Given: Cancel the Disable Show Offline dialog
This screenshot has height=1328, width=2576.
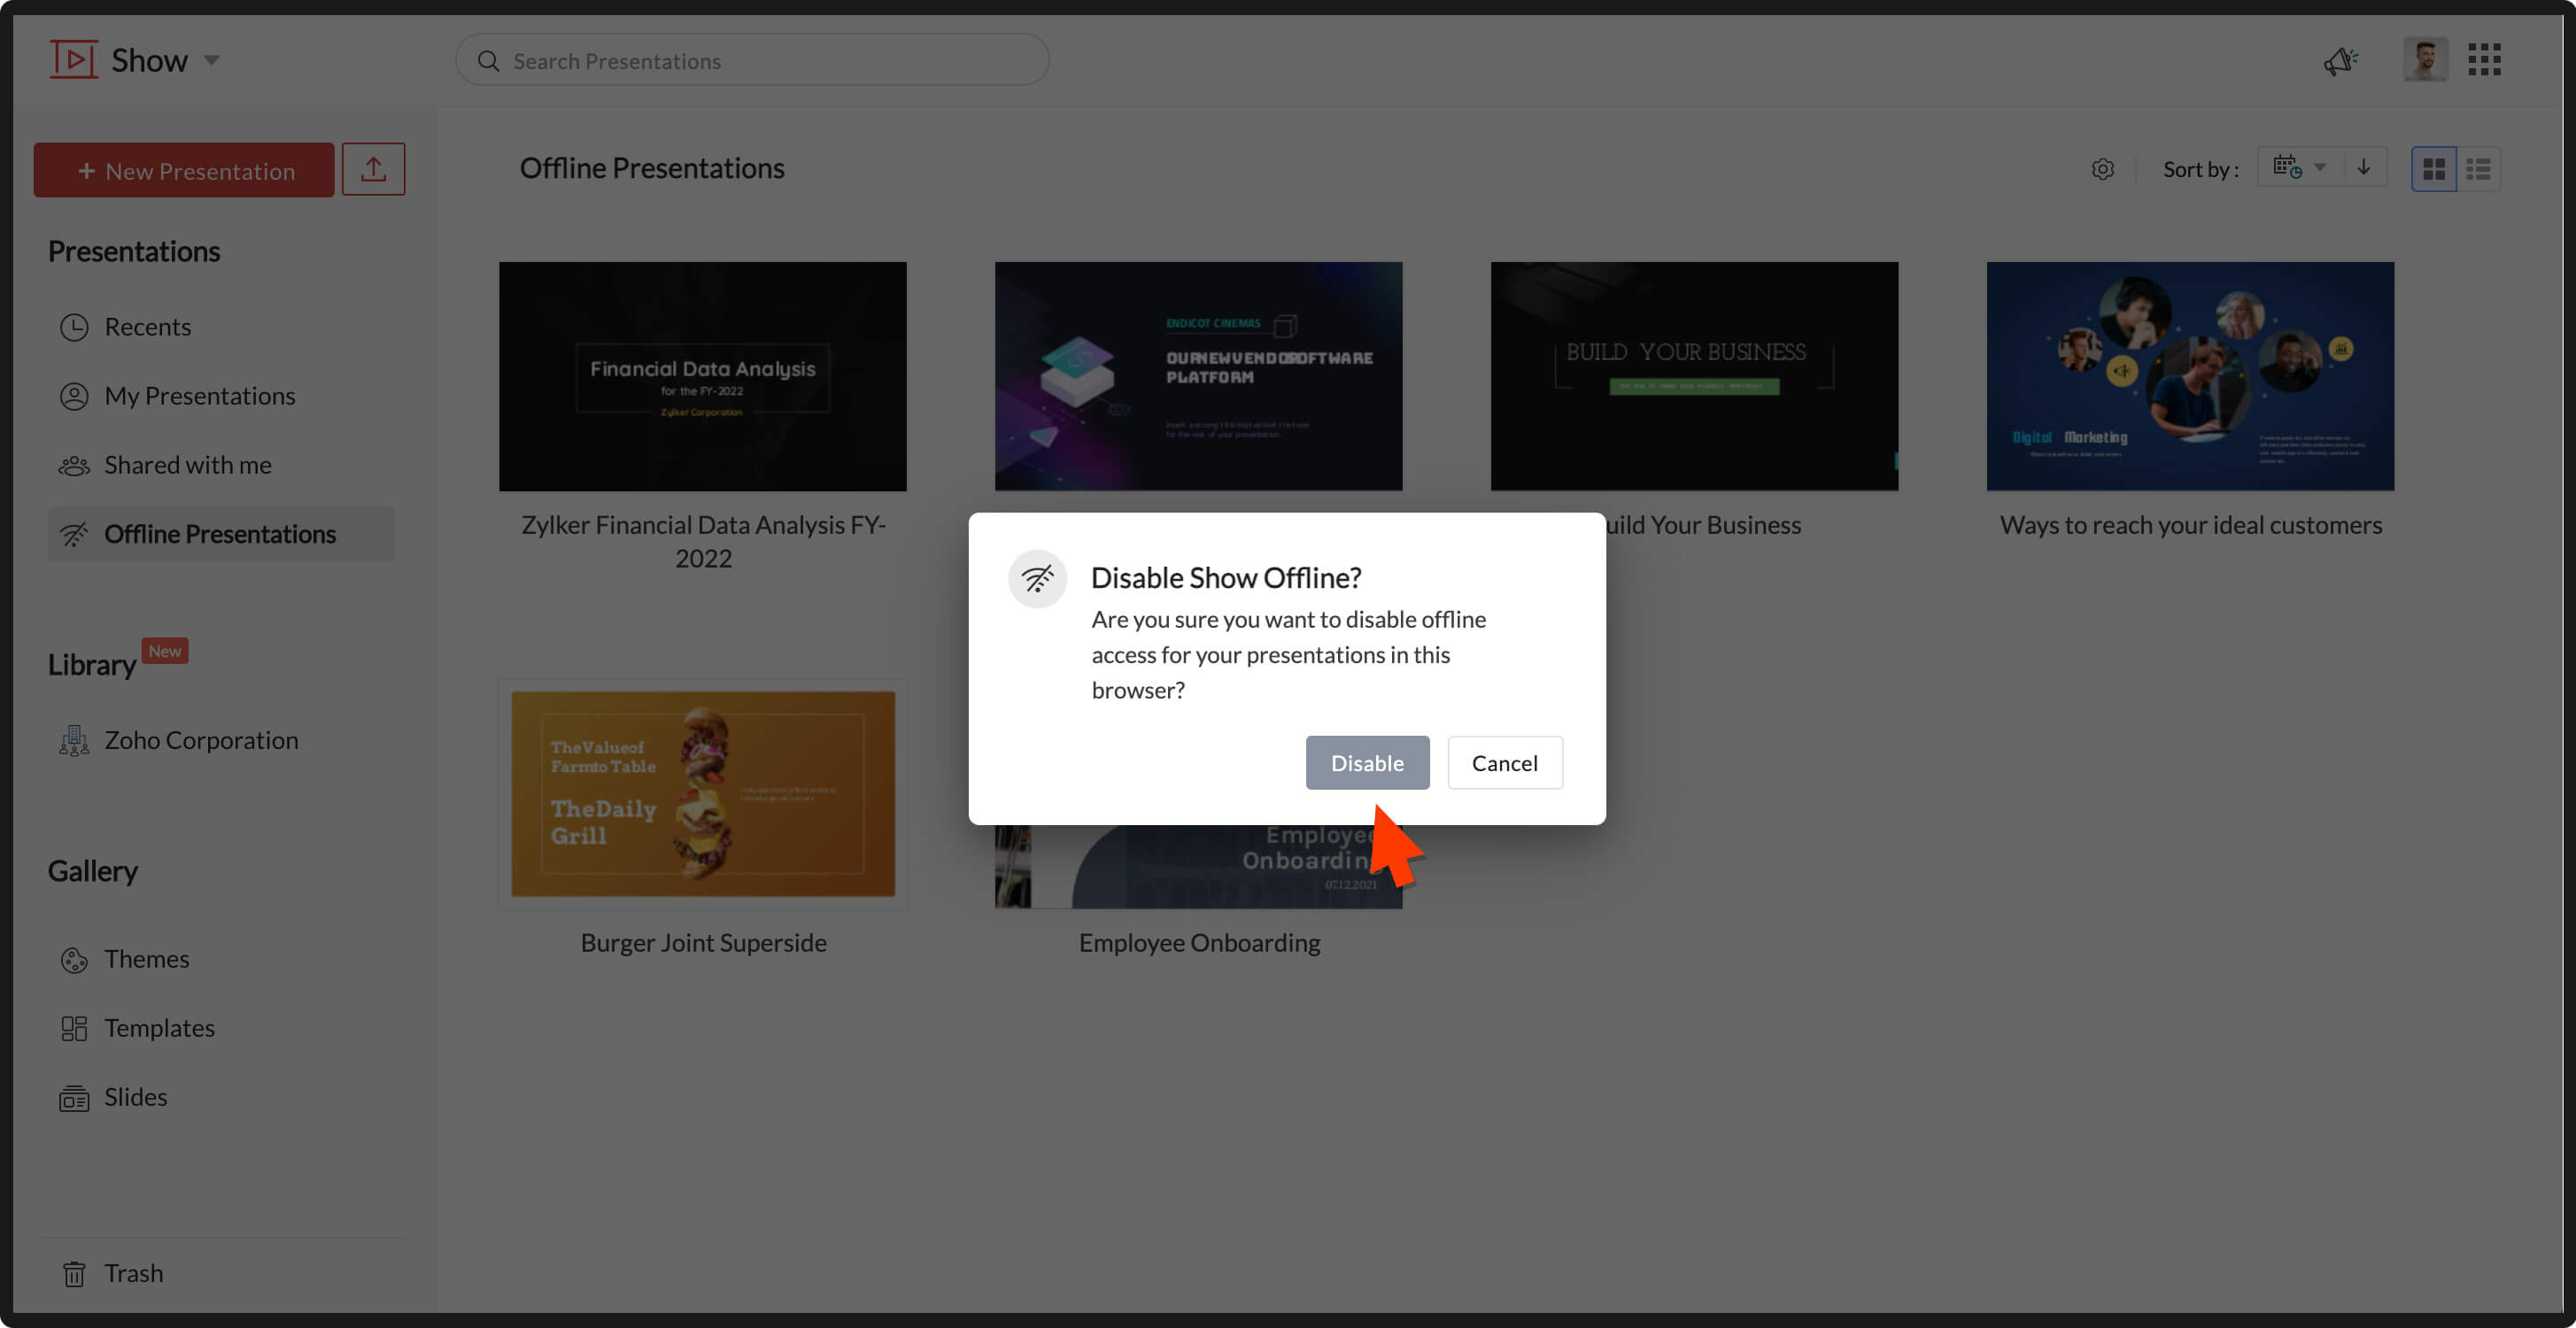Looking at the screenshot, I should (1504, 763).
